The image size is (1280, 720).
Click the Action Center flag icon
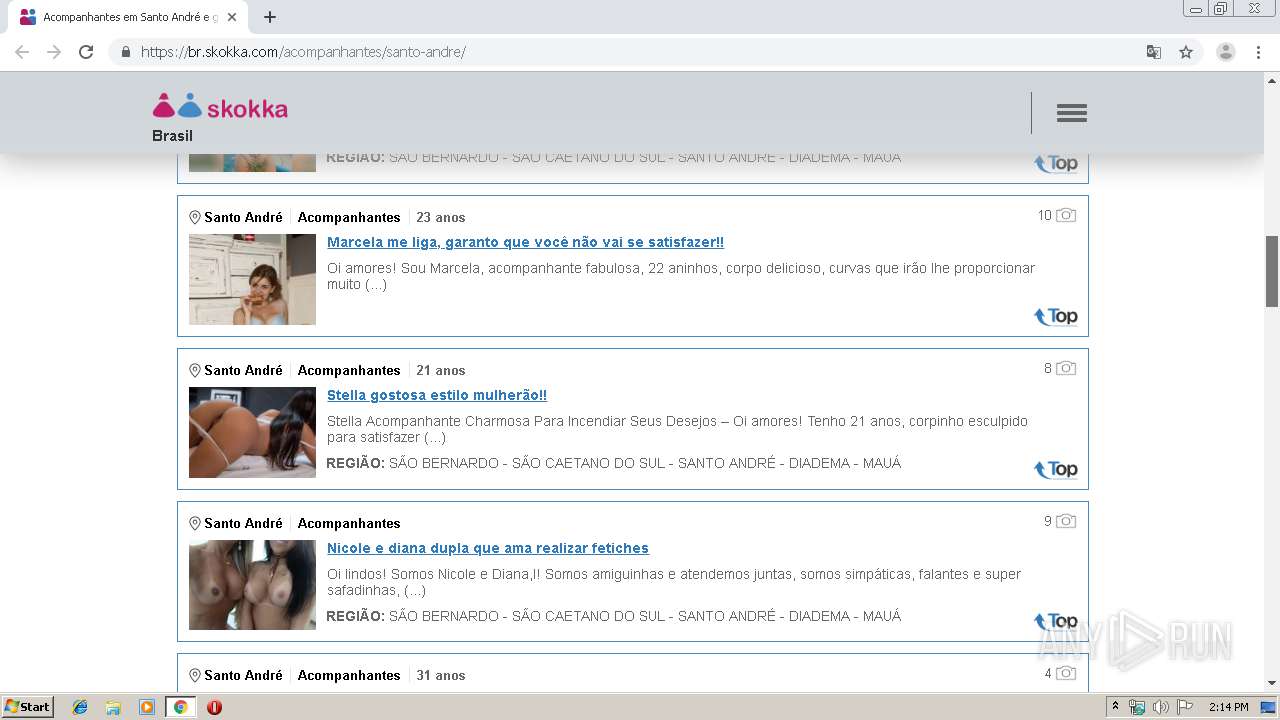click(1185, 707)
